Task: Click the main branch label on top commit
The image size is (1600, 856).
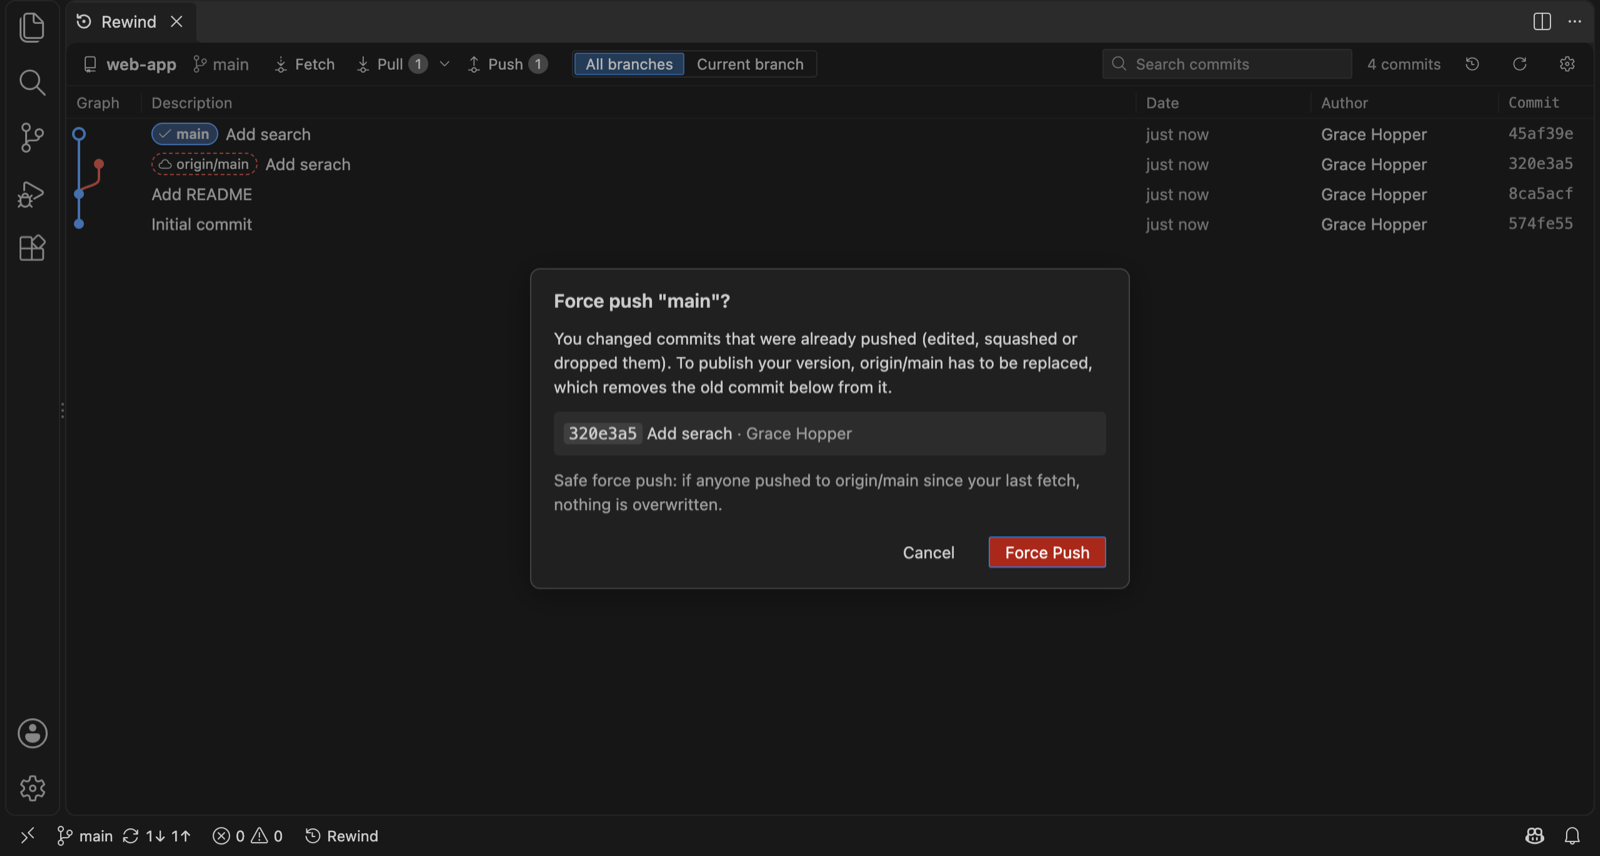Action: [x=184, y=134]
